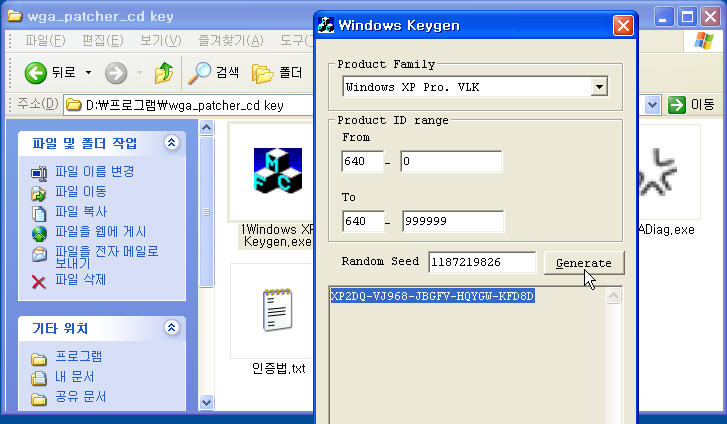Open the 즐겨찾기(A) menu in Explorer

(230, 41)
